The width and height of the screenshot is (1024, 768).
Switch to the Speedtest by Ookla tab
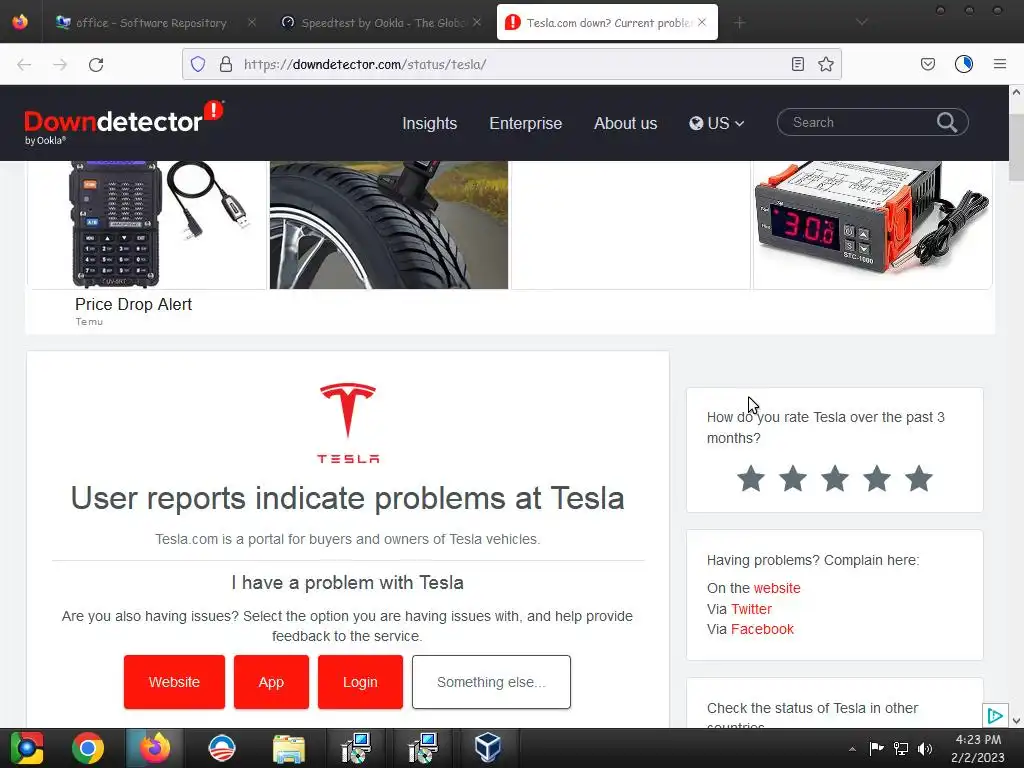pyautogui.click(x=383, y=23)
